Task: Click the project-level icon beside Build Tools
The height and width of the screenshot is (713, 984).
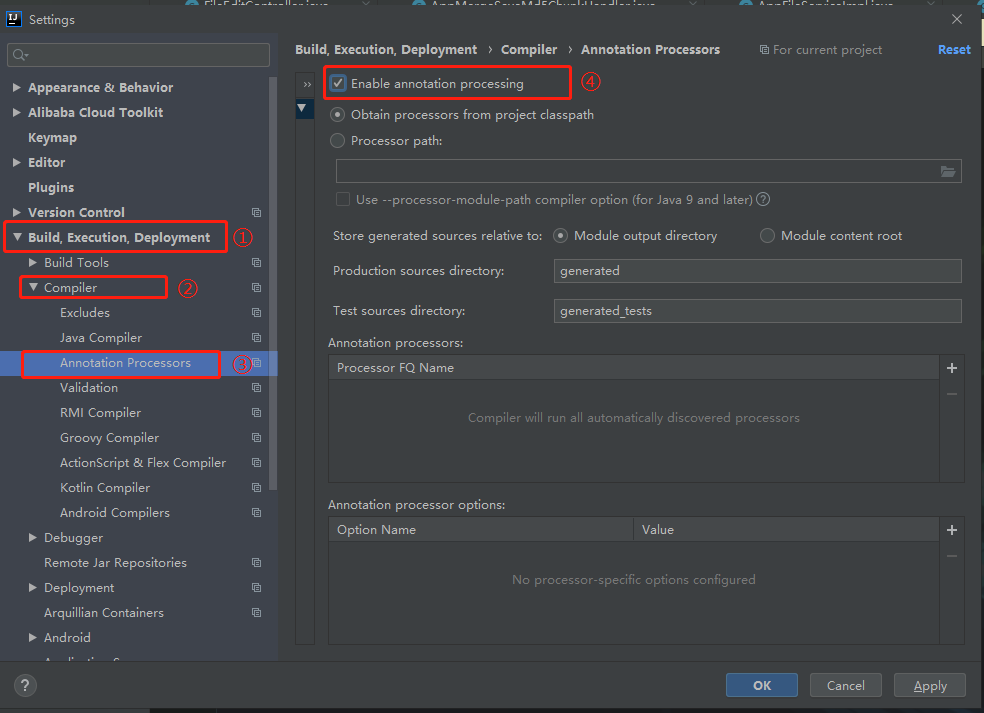Action: click(257, 262)
